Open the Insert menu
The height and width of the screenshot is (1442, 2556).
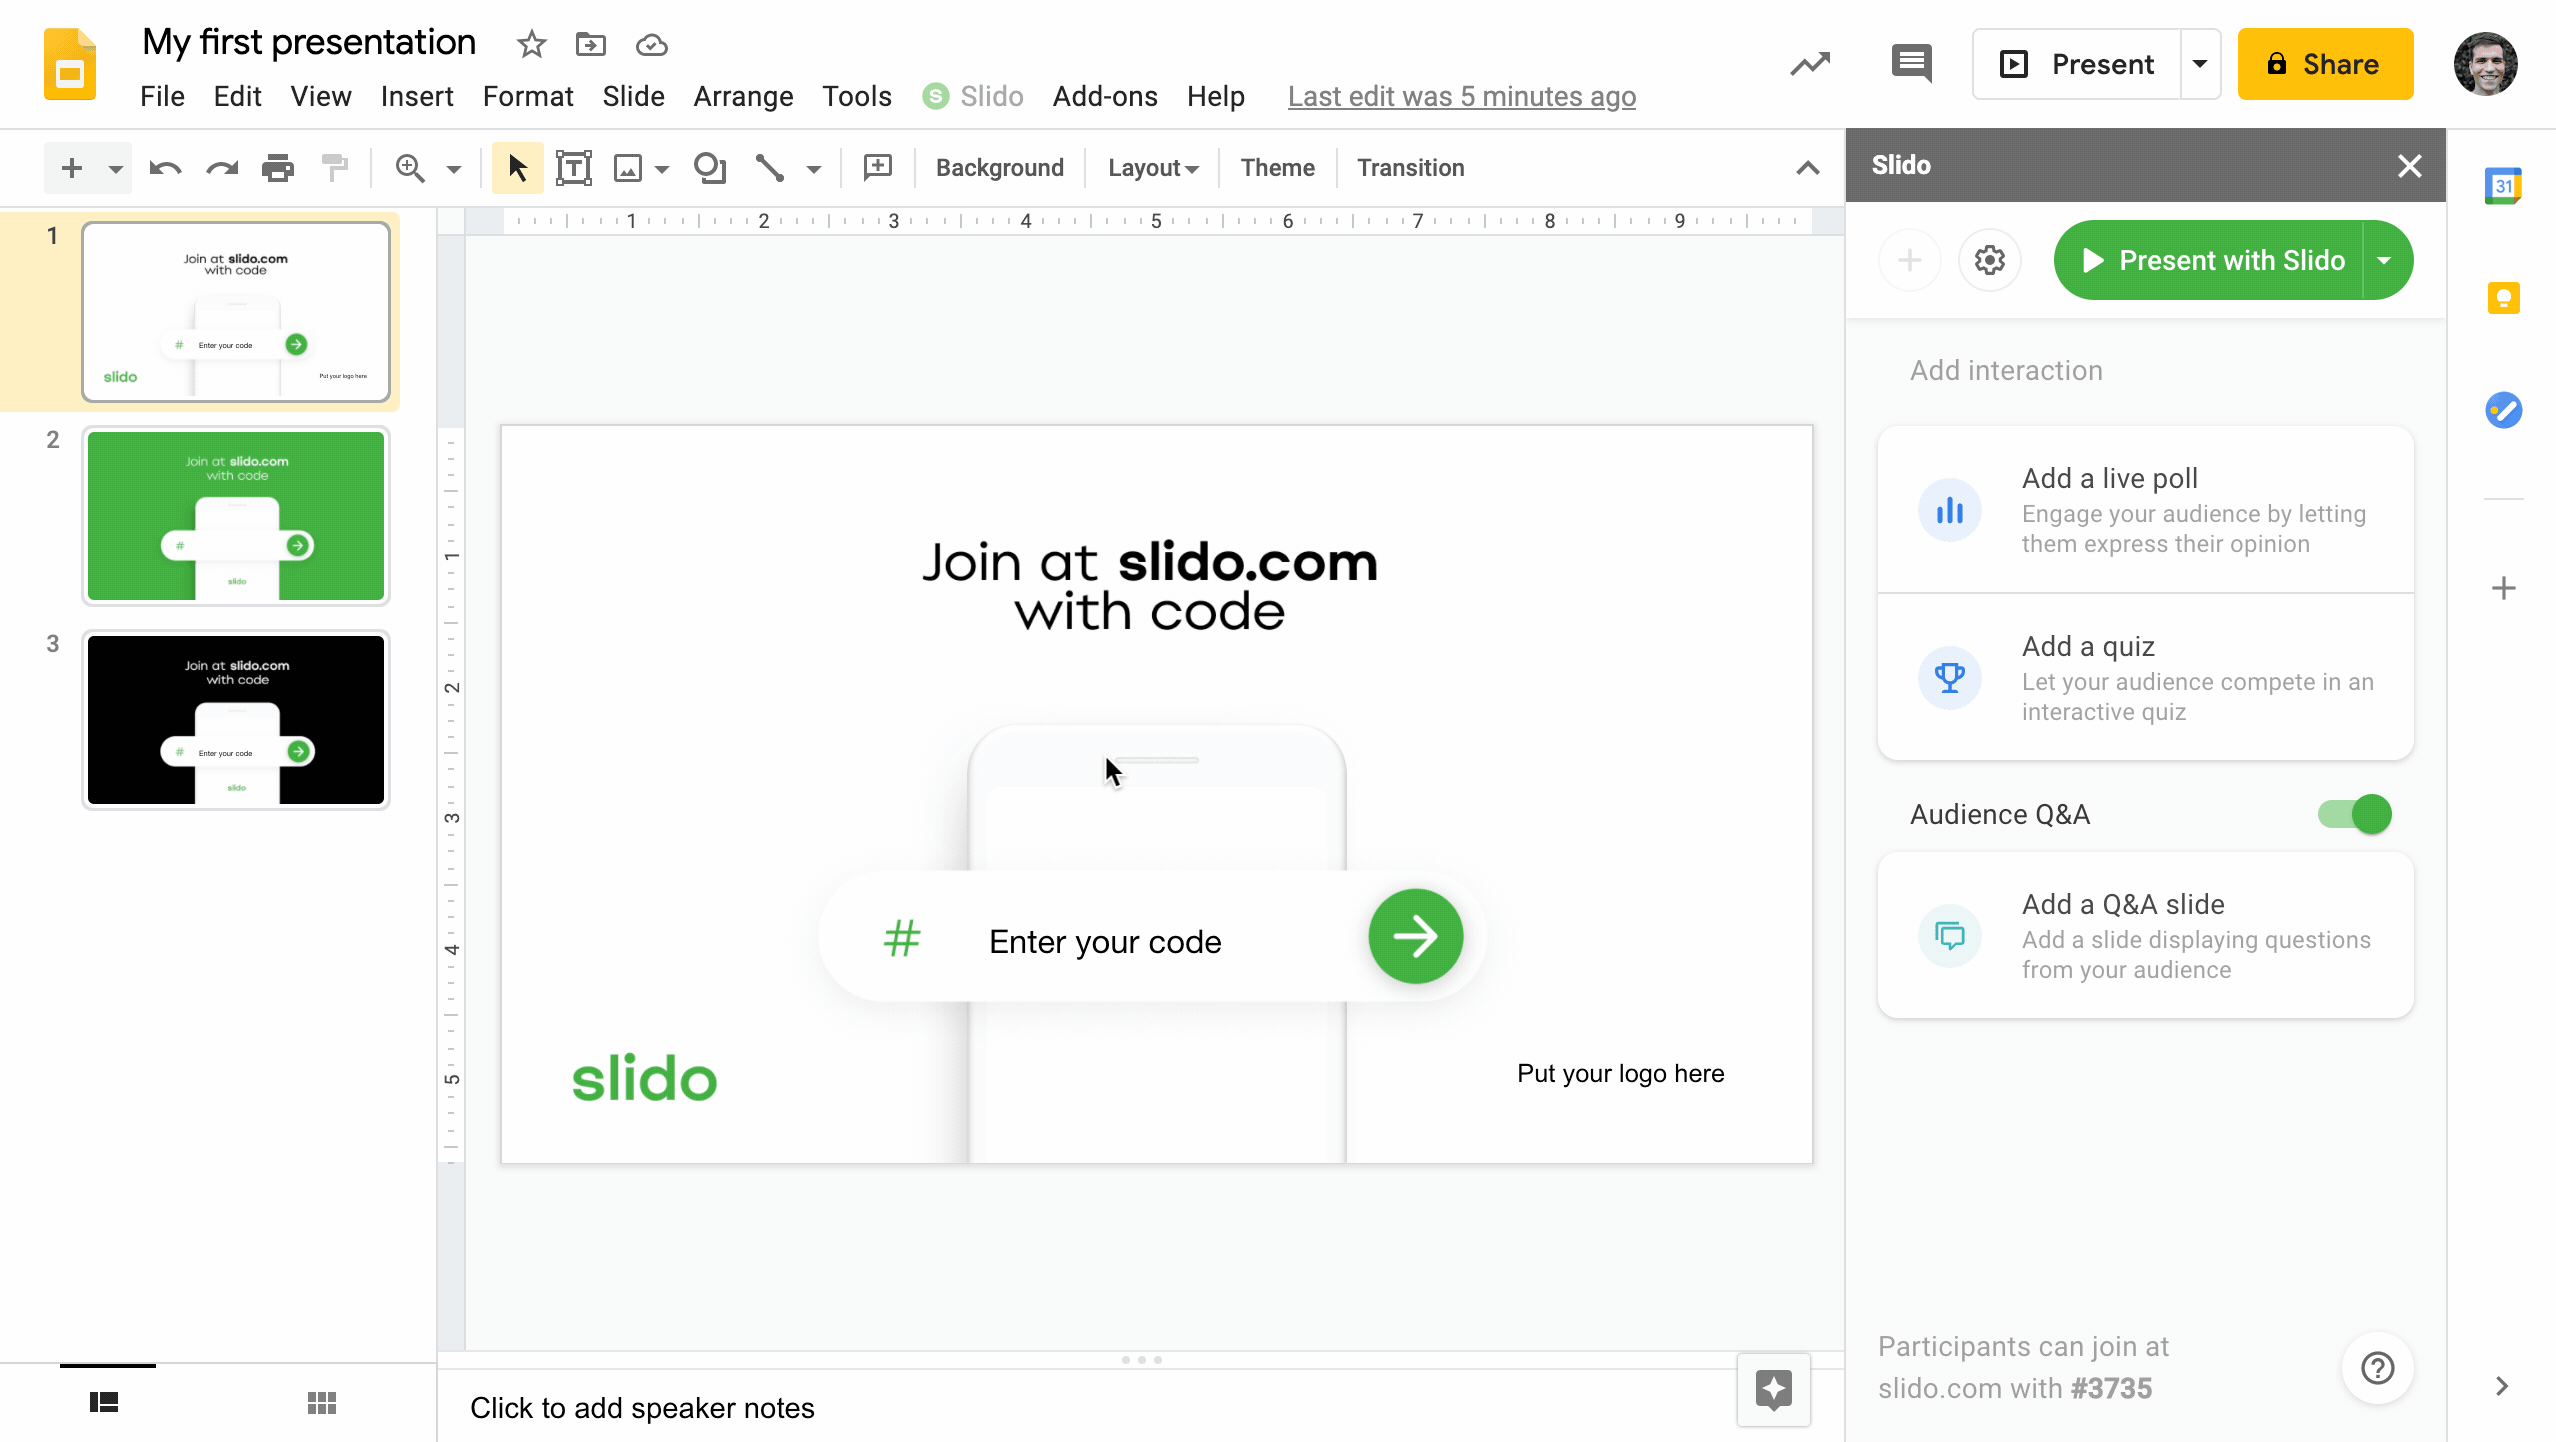pyautogui.click(x=416, y=96)
